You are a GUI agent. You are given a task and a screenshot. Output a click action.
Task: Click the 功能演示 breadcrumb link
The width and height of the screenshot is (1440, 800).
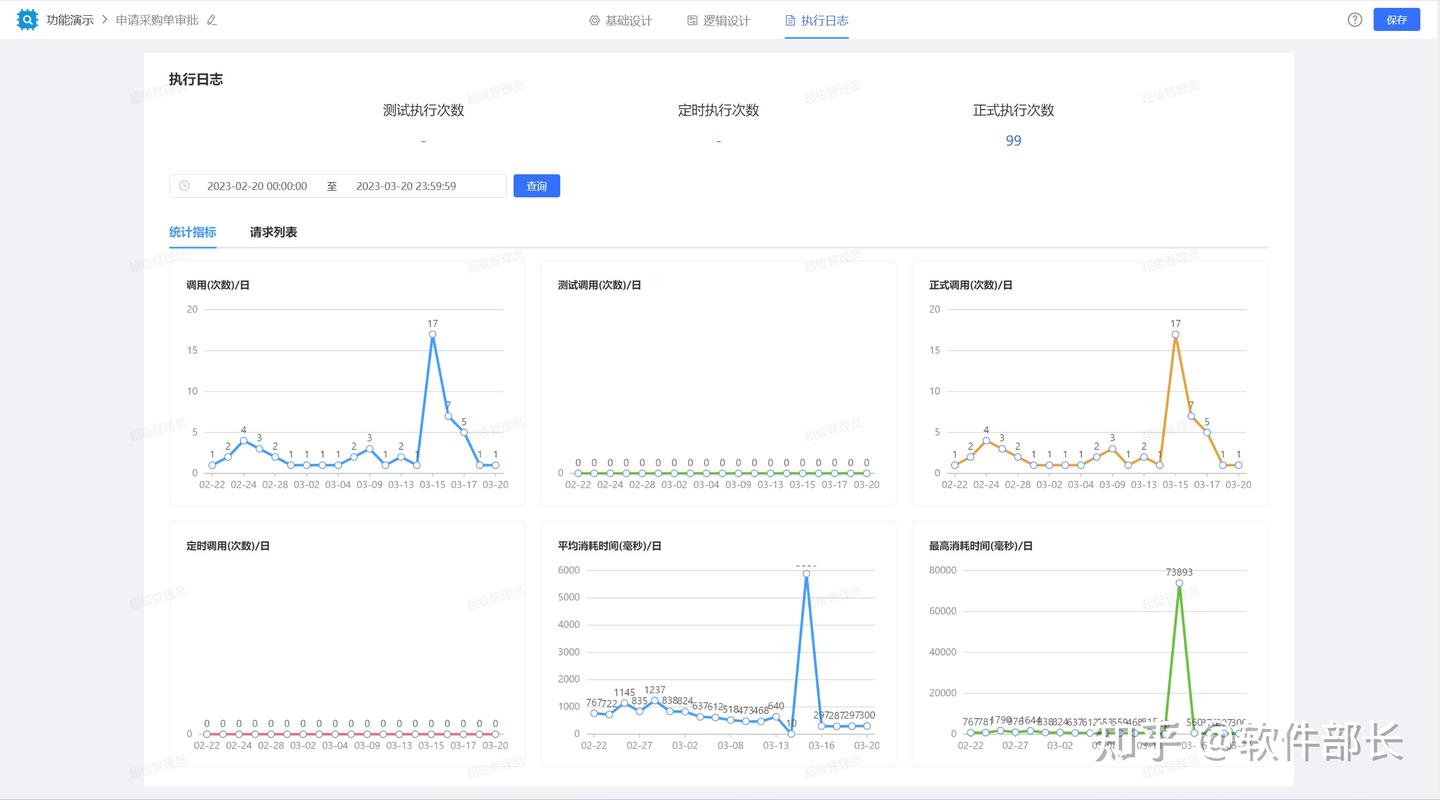coord(70,20)
